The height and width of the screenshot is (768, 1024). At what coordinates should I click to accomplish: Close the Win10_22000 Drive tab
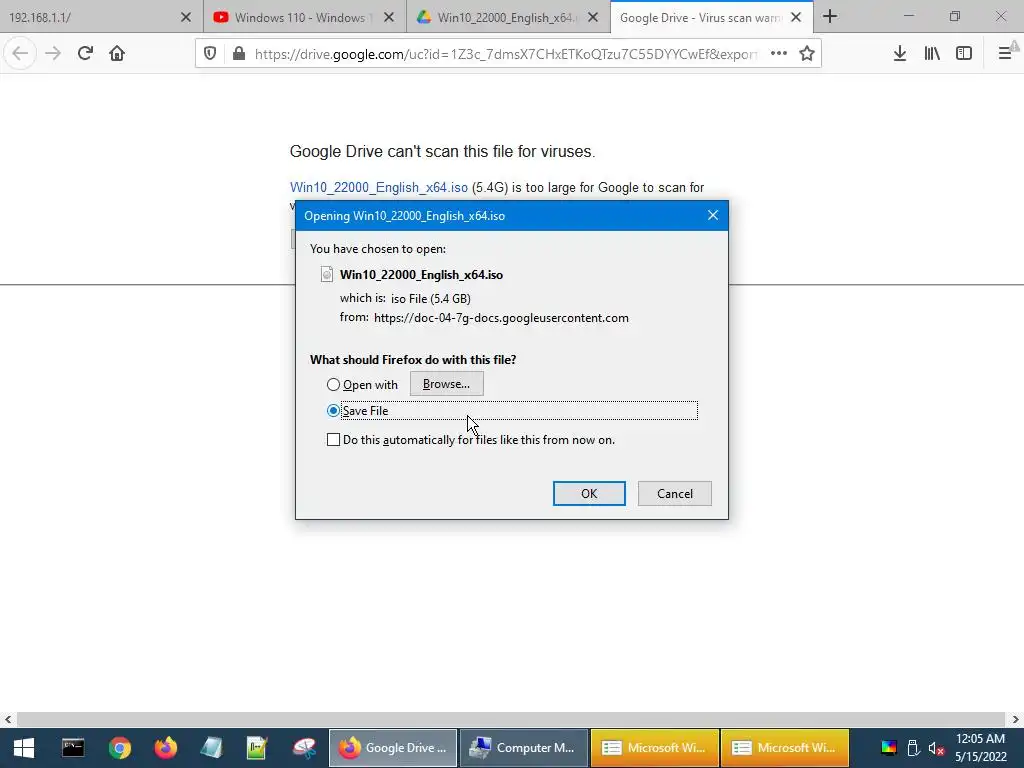click(x=593, y=17)
